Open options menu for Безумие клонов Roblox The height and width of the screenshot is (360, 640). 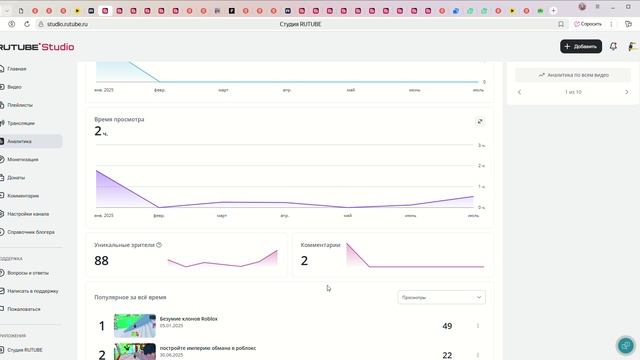478,326
